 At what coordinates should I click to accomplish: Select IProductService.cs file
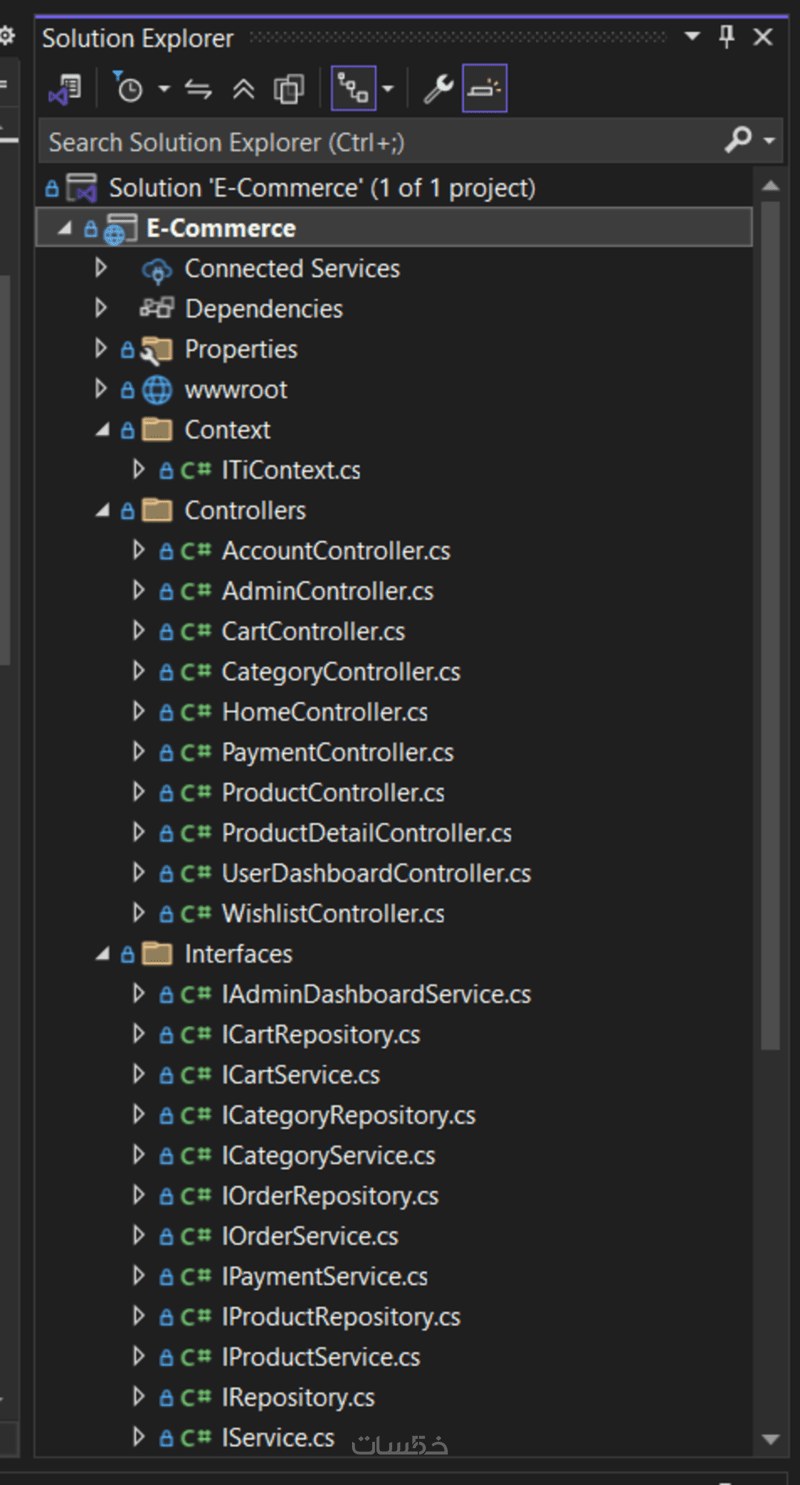[321, 1357]
